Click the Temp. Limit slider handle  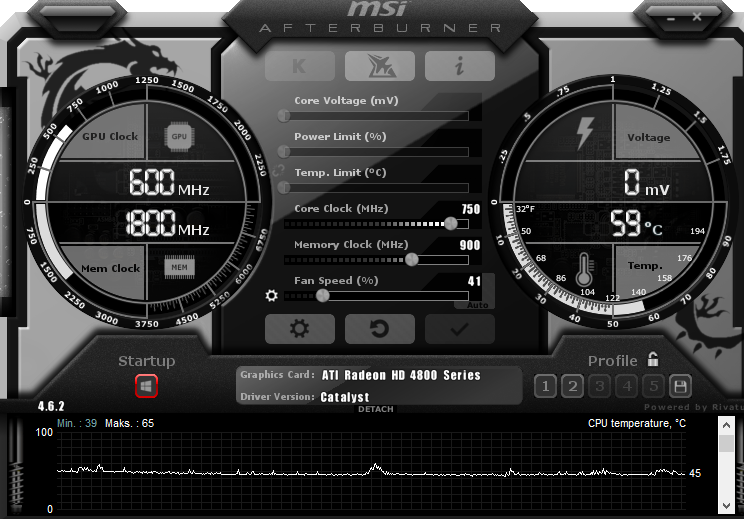284,187
